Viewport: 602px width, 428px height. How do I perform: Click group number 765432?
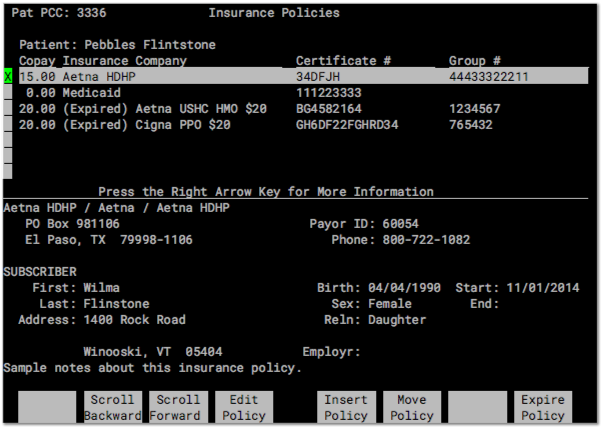click(x=471, y=125)
